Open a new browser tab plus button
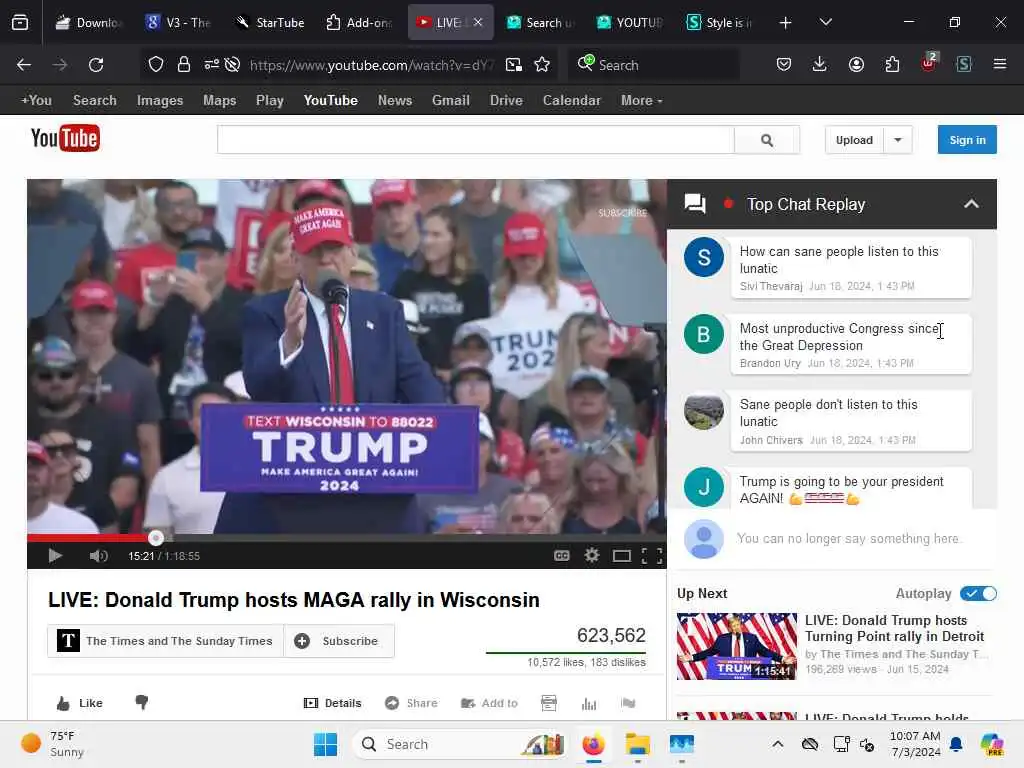This screenshot has width=1024, height=768. tap(785, 23)
